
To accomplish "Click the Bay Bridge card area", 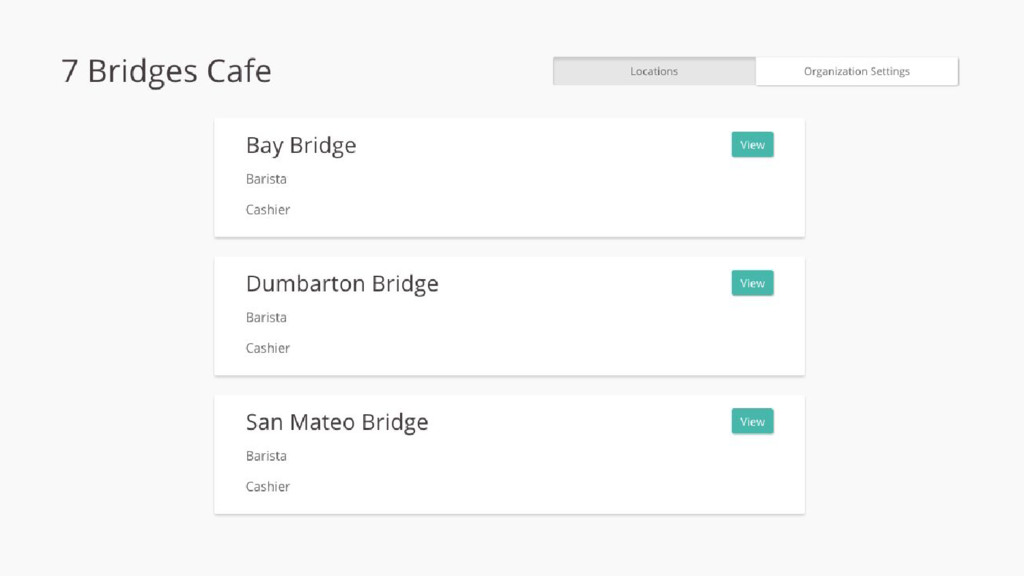I will click(x=509, y=178).
